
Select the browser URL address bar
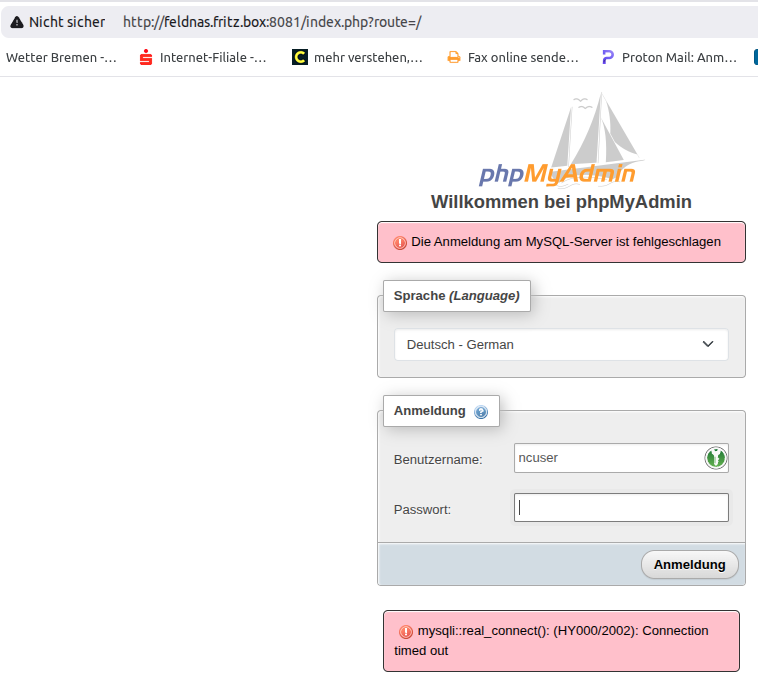point(400,21)
